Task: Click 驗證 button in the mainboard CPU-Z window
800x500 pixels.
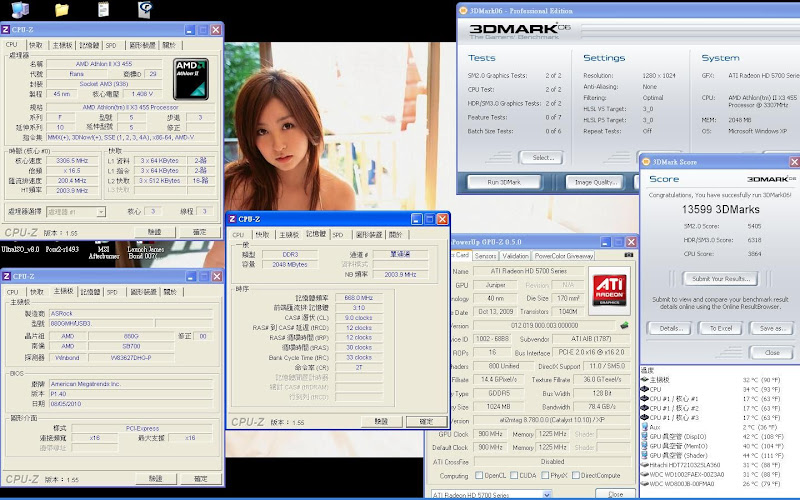Action: (155, 479)
